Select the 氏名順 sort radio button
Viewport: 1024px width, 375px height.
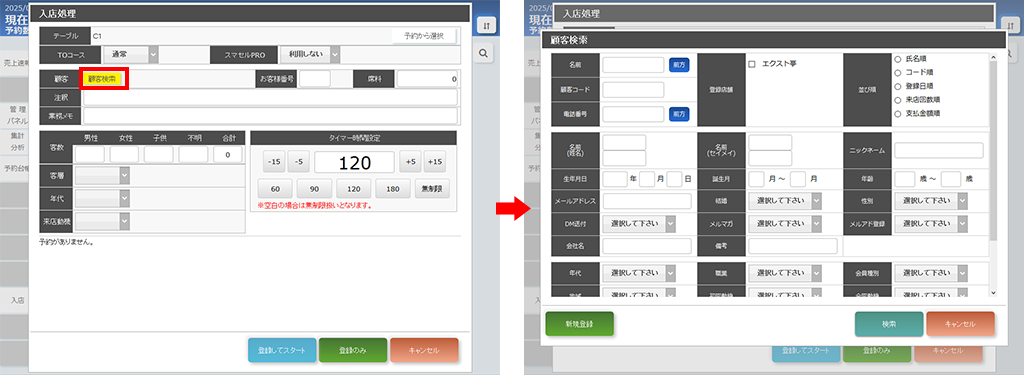897,58
